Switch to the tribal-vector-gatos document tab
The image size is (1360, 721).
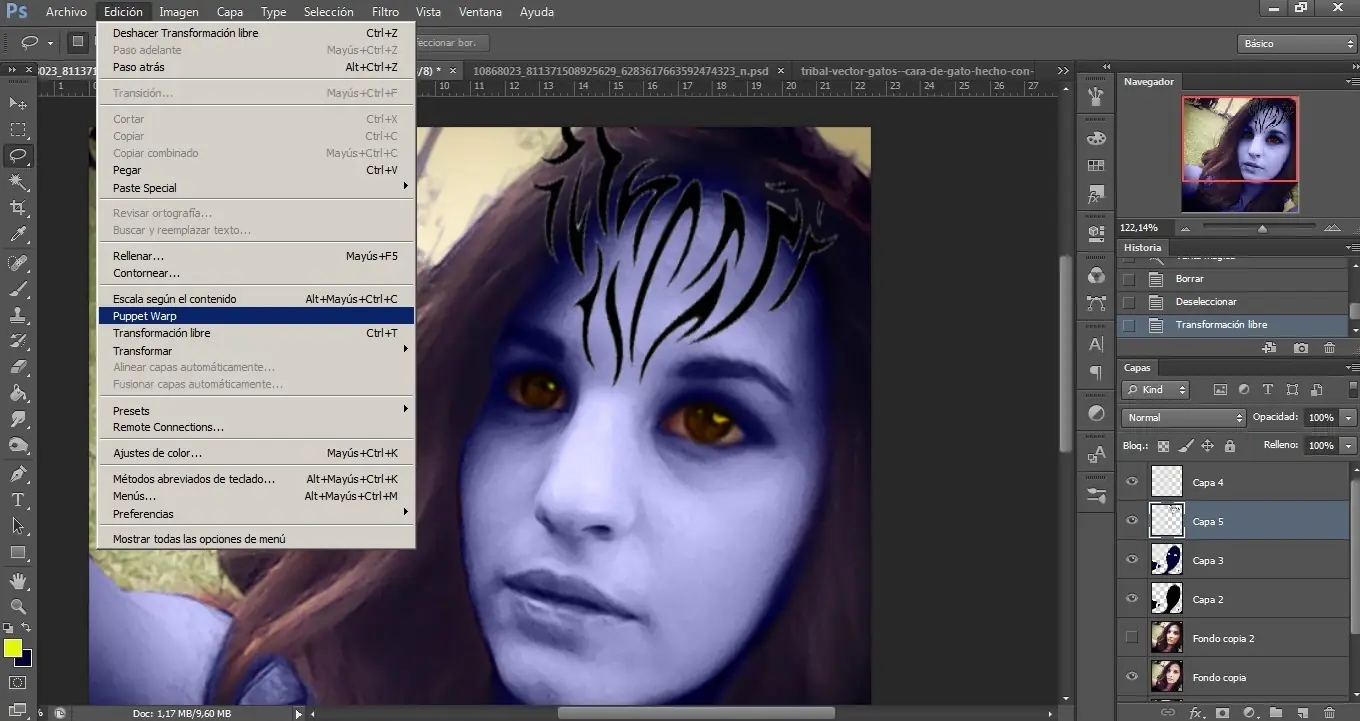(919, 71)
